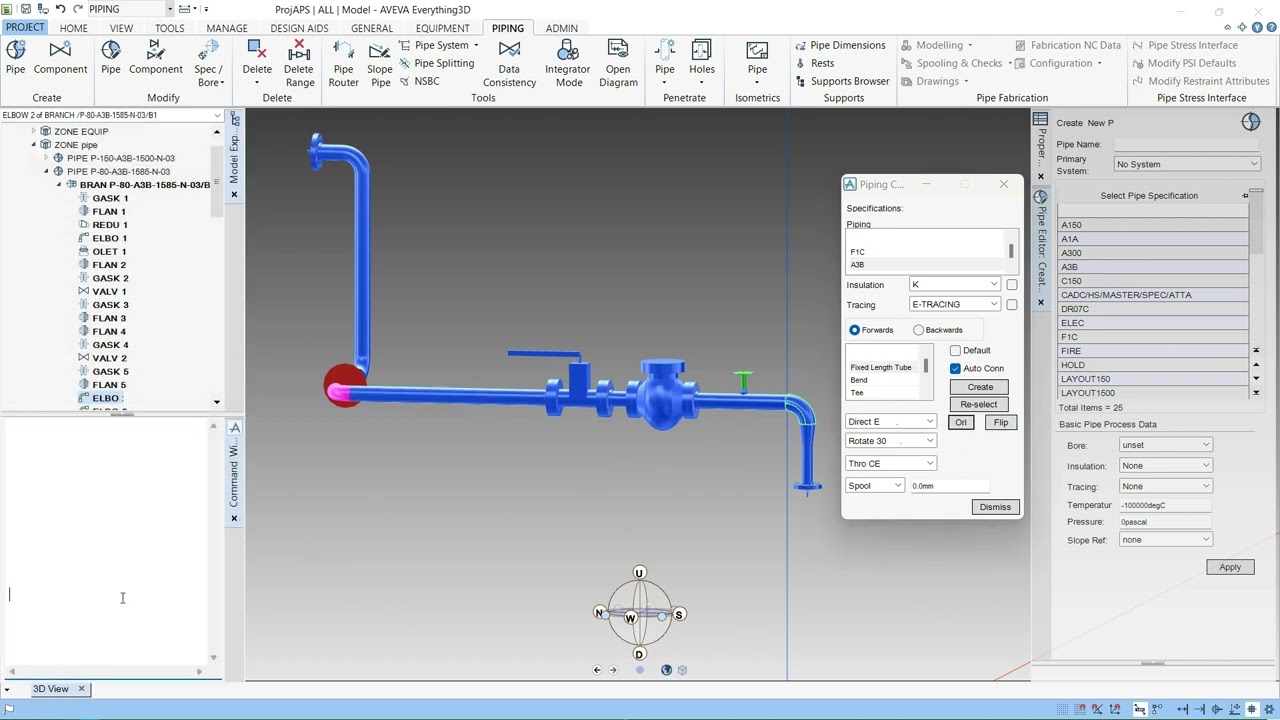Switch to the HOME ribbon tab

pyautogui.click(x=73, y=28)
